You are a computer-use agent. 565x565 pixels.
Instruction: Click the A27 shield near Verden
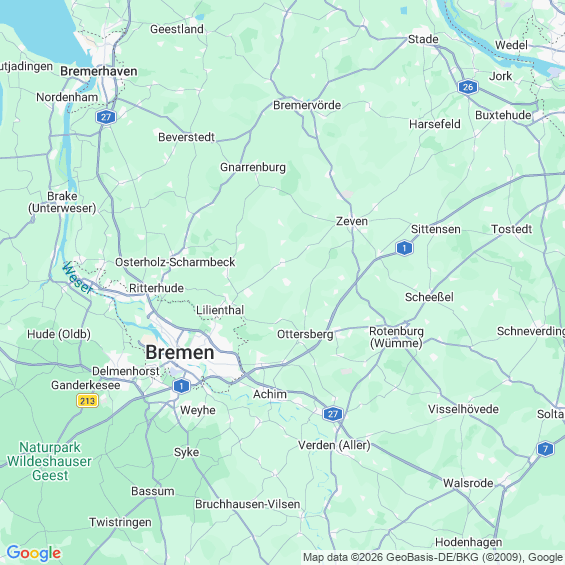pos(332,414)
